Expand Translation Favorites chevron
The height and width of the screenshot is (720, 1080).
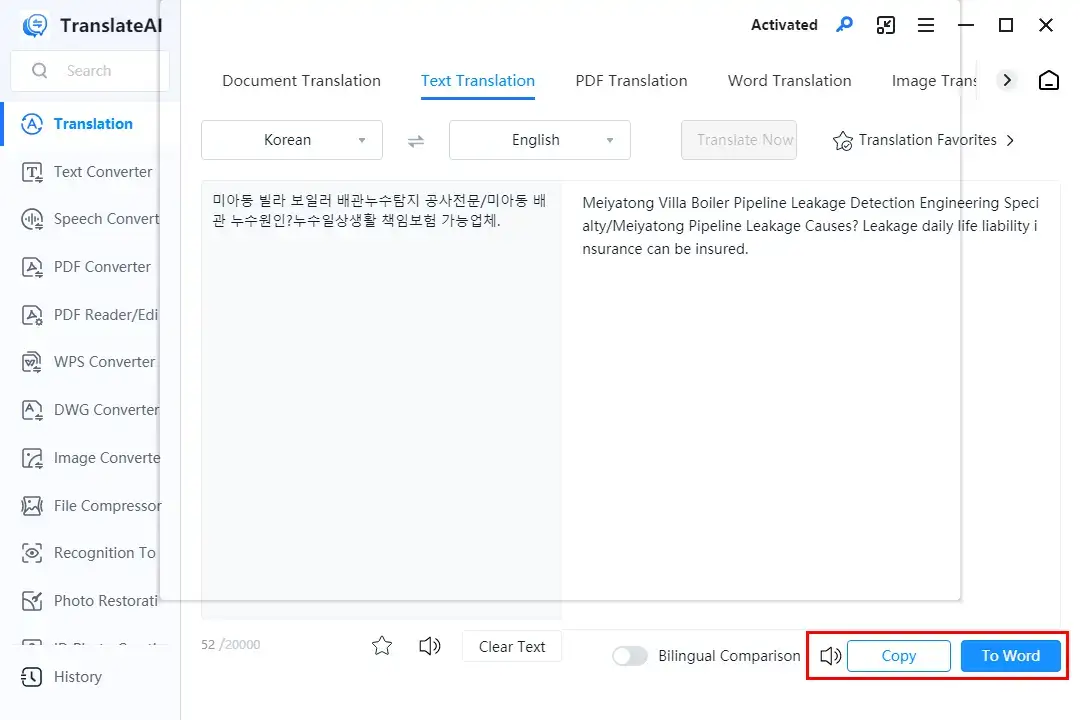click(x=1010, y=141)
